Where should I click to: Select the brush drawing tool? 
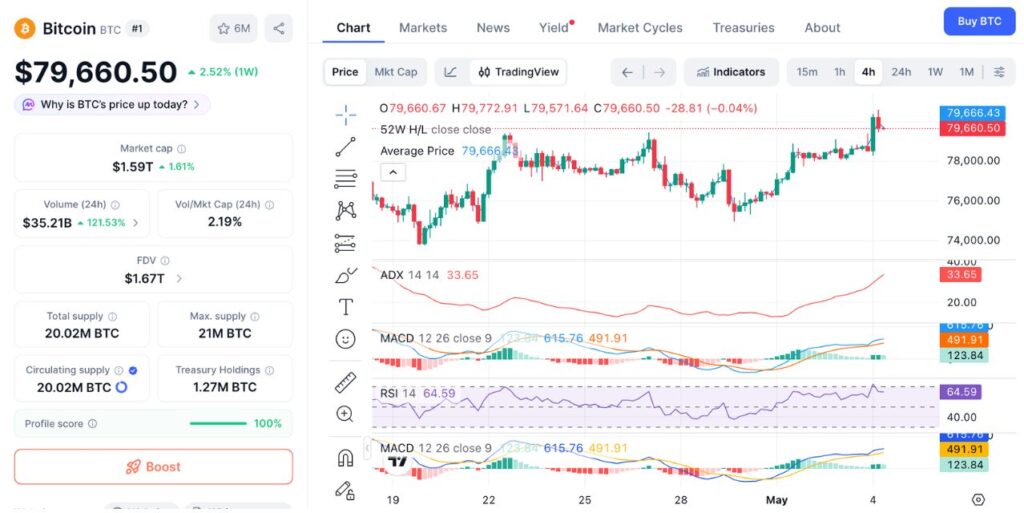point(345,275)
